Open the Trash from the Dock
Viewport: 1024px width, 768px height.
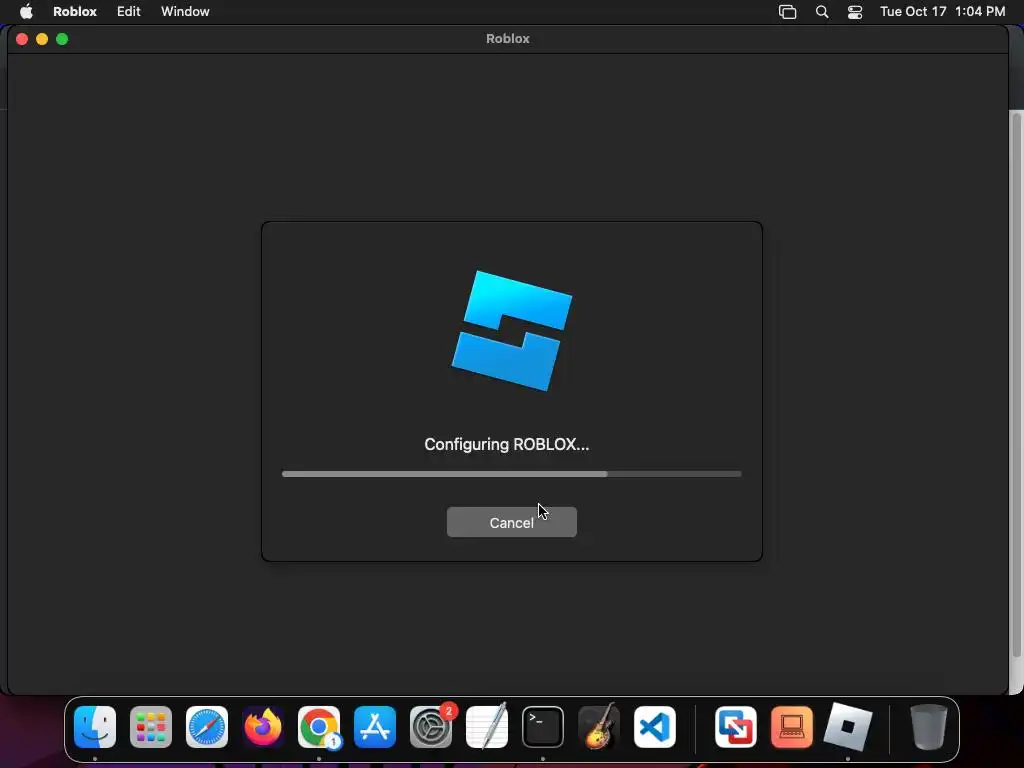point(929,727)
